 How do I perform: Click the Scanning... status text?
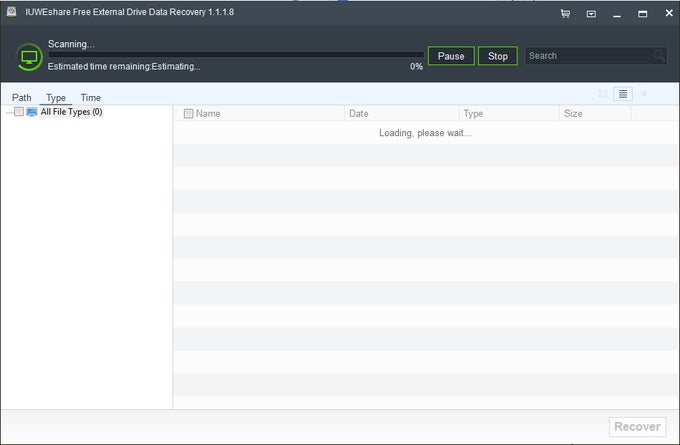click(71, 44)
